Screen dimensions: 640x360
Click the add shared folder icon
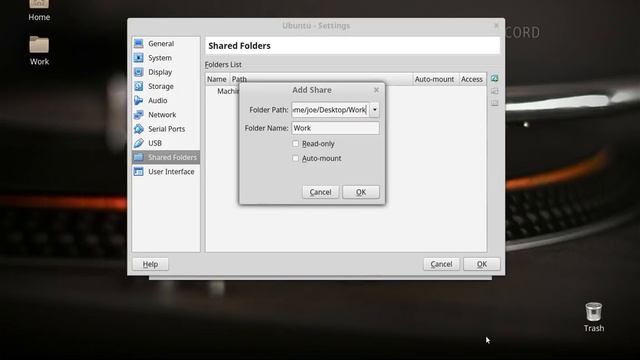tap(495, 78)
